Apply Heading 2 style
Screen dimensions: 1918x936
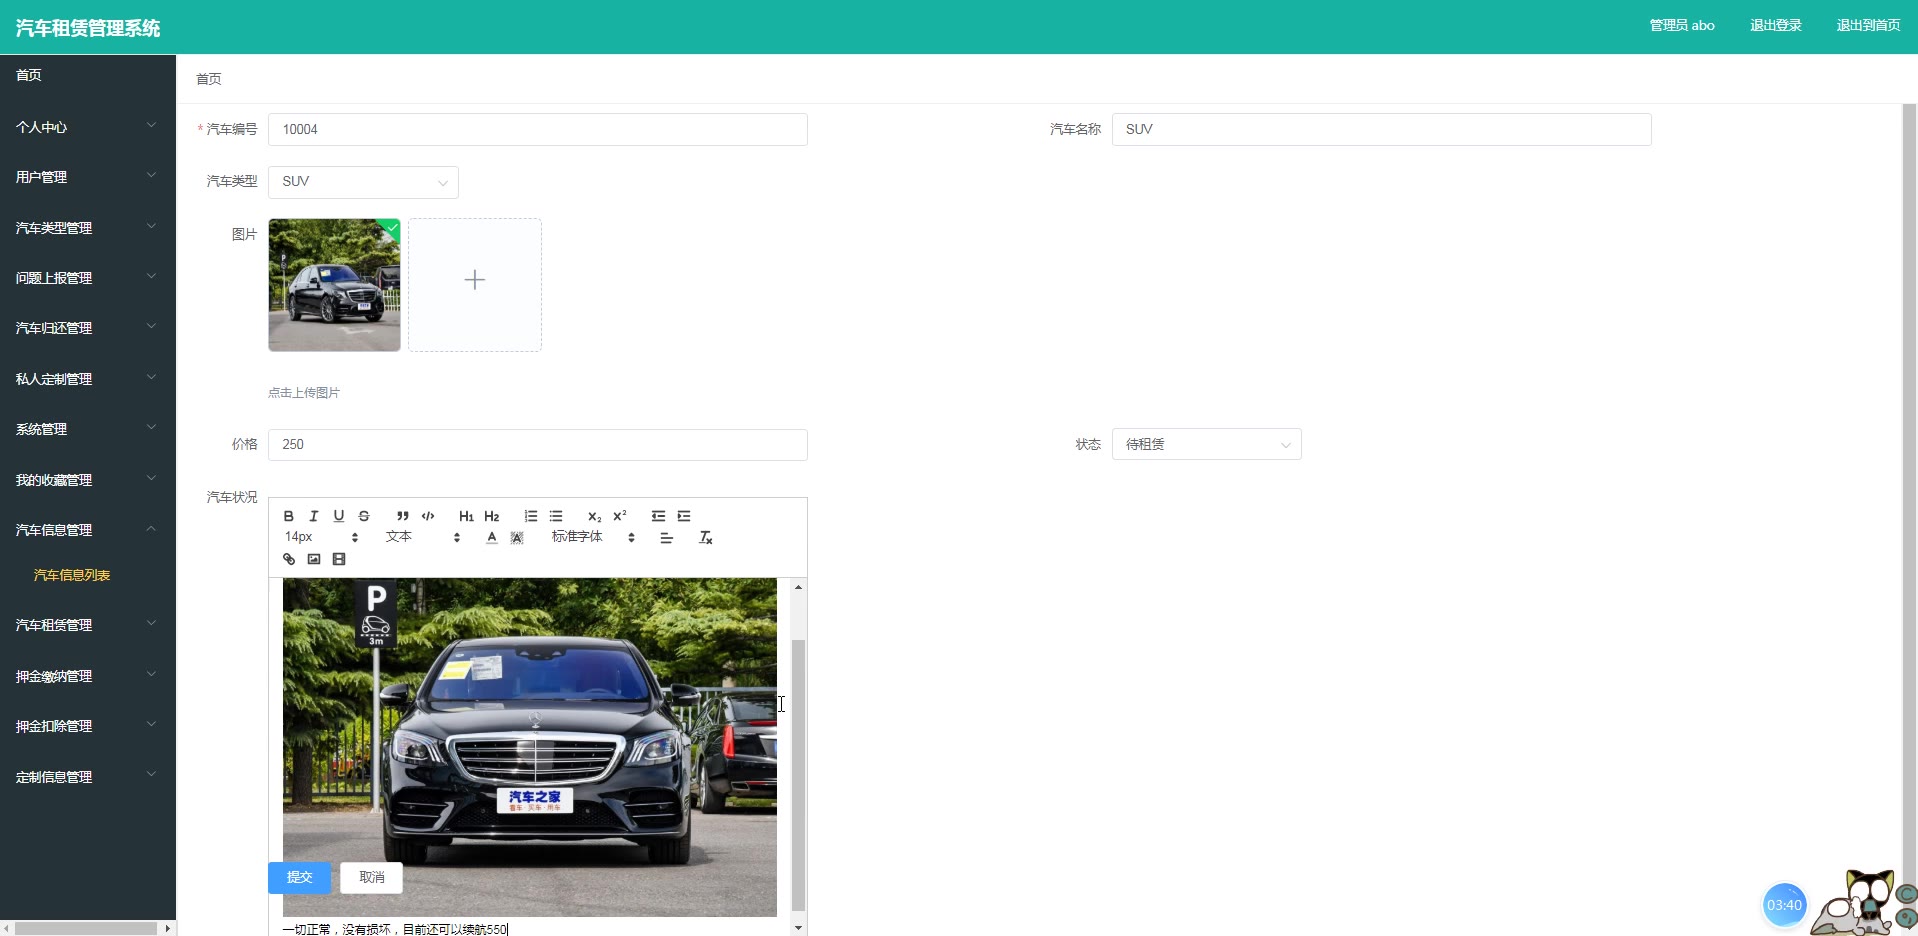pos(492,516)
